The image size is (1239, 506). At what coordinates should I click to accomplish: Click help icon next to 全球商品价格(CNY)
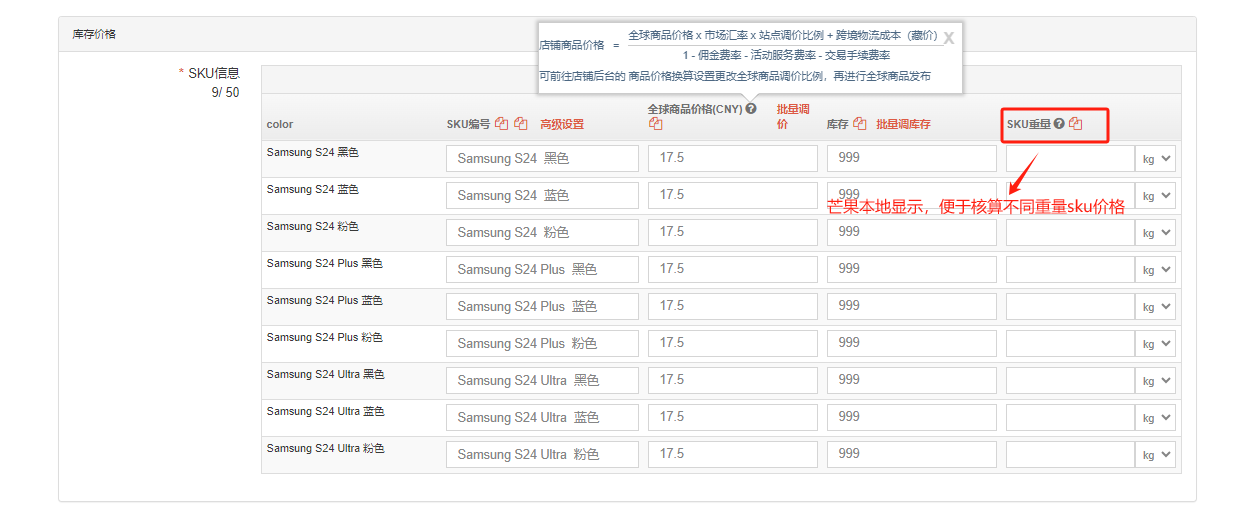[x=751, y=109]
